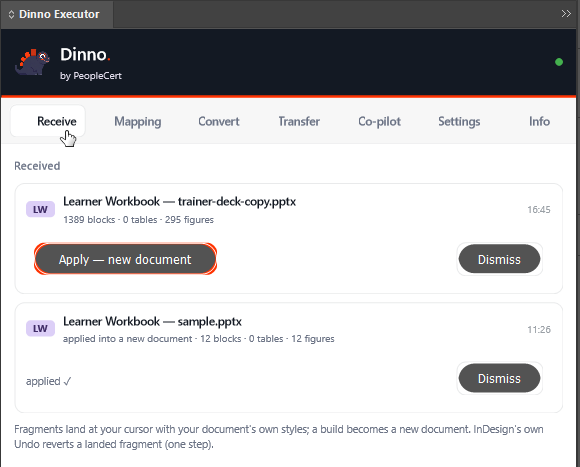Show the Info tab
Screen dimensions: 580x467
click(539, 121)
